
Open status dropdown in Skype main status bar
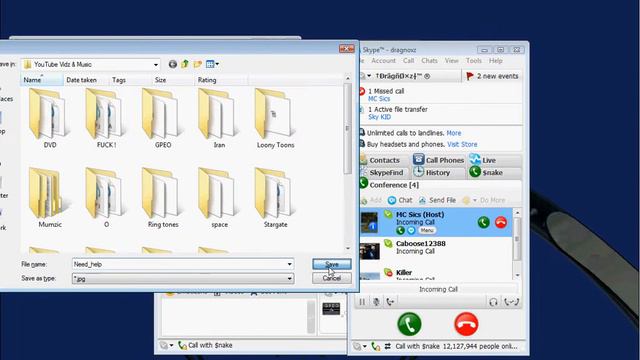point(360,347)
